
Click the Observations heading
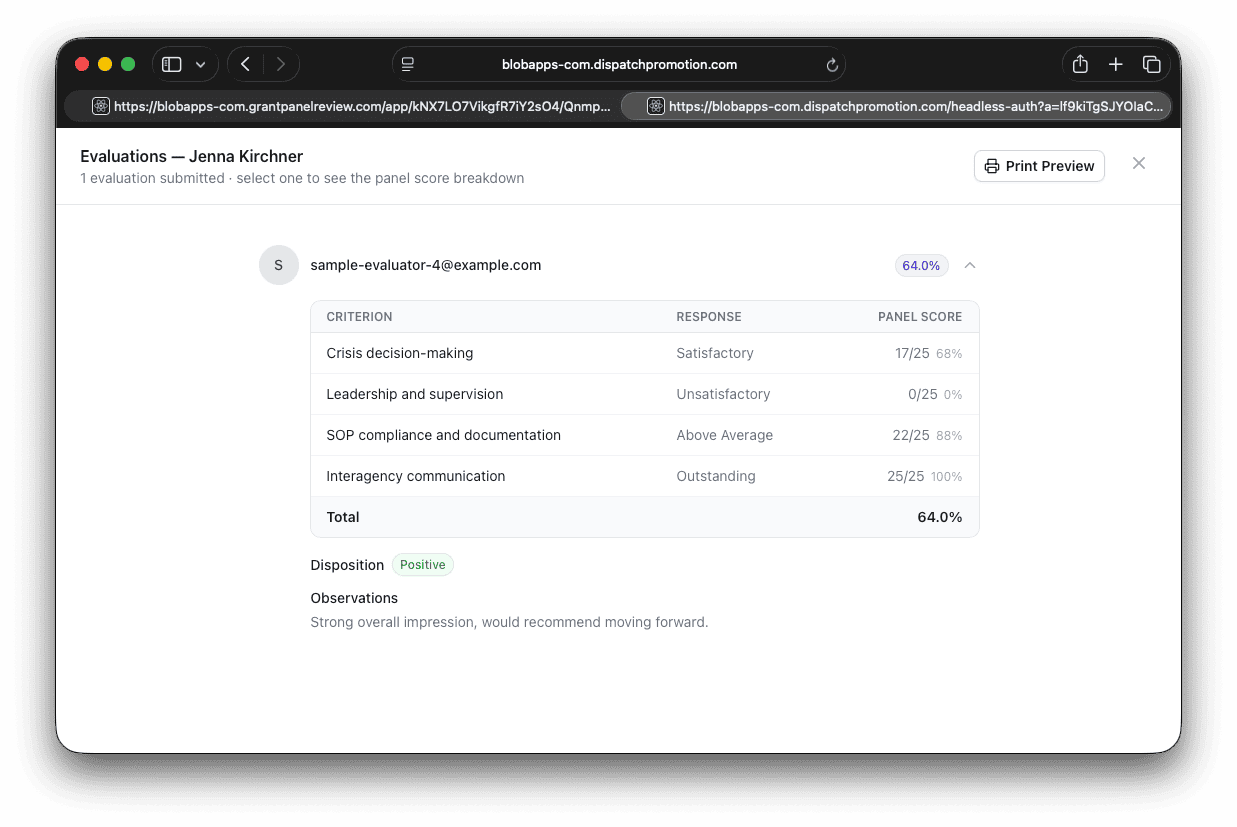(x=354, y=598)
